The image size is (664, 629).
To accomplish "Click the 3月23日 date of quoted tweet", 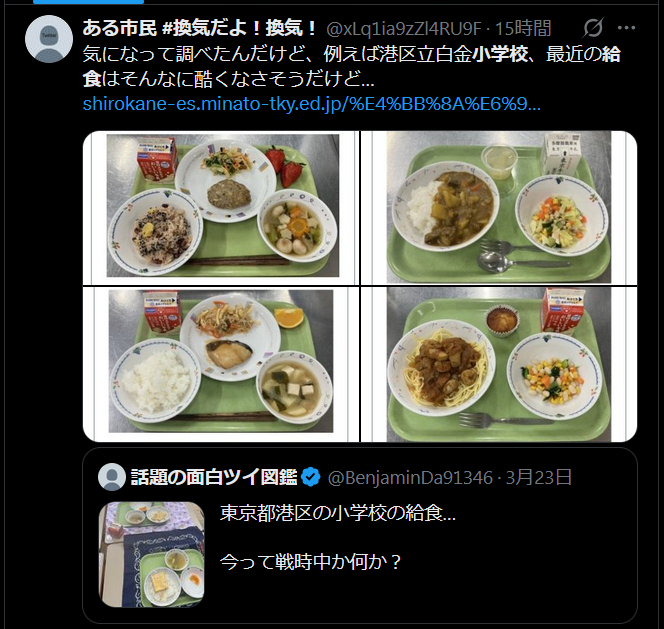I will tap(539, 477).
